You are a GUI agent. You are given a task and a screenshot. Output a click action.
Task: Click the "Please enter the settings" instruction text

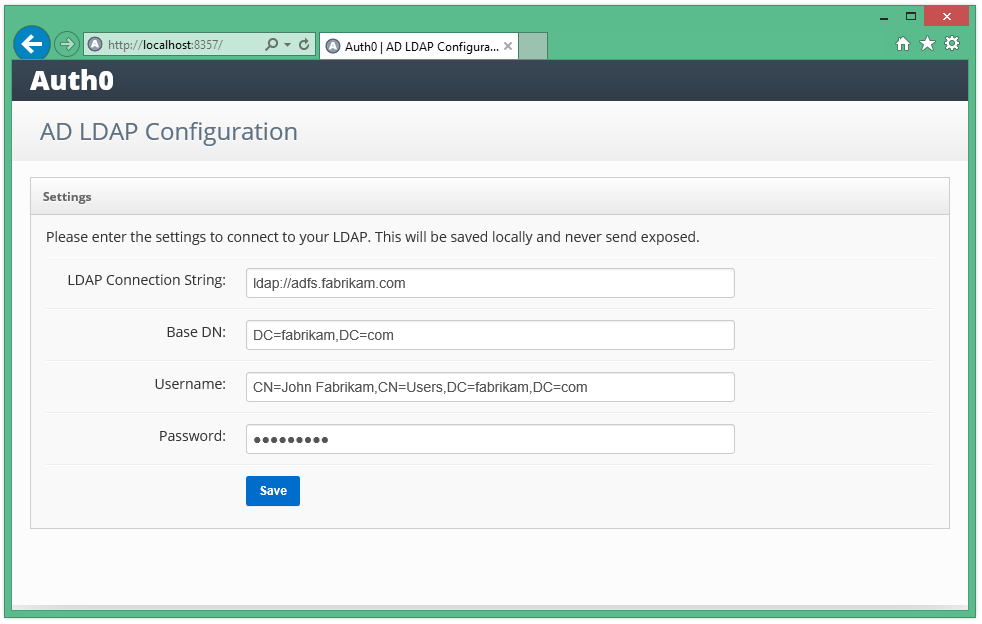coord(373,237)
